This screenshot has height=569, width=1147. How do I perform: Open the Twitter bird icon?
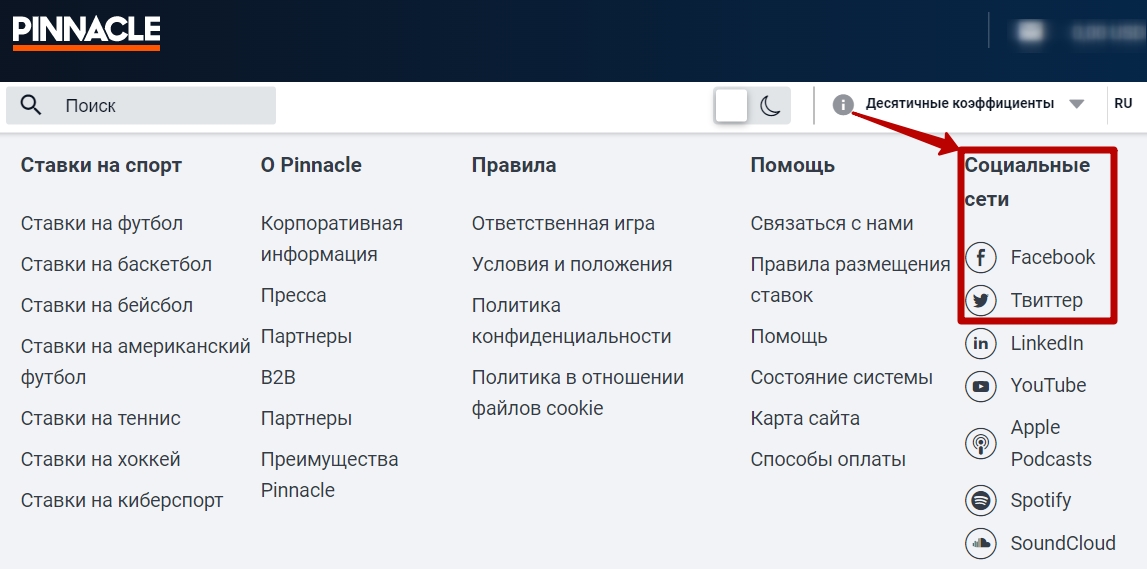pyautogui.click(x=981, y=301)
